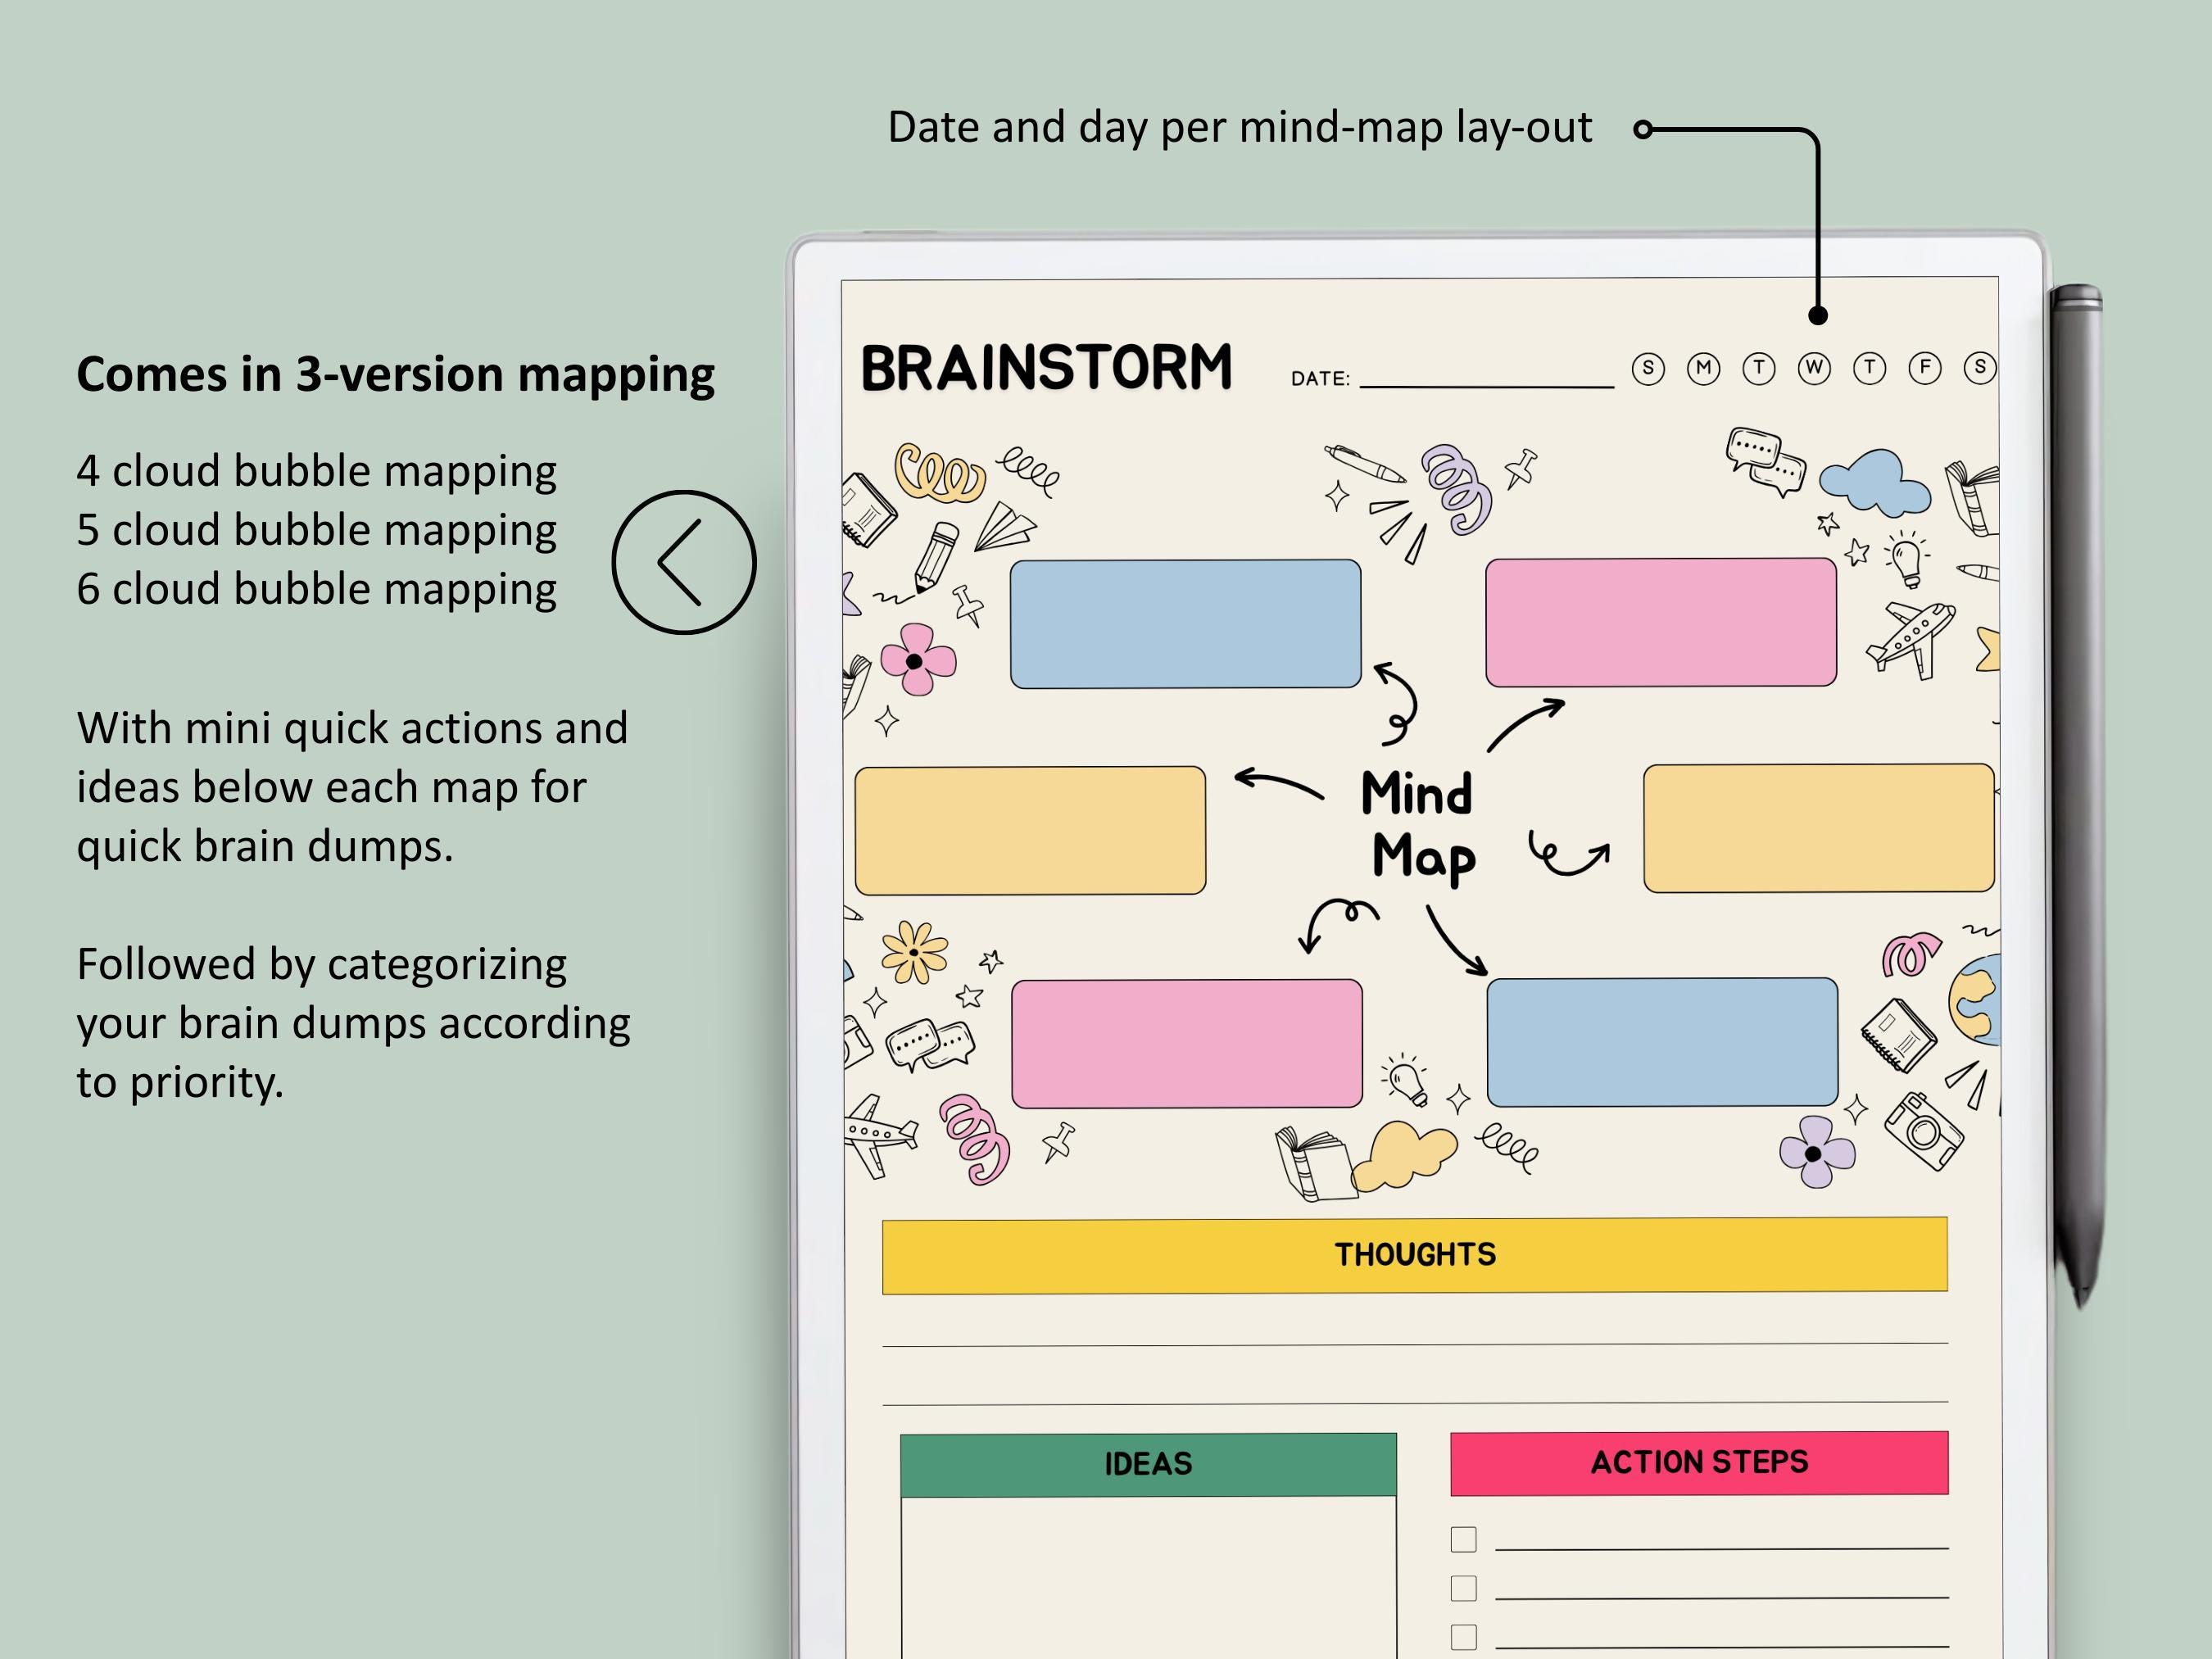Click "6 cloud bubble mapping" text

click(x=316, y=589)
